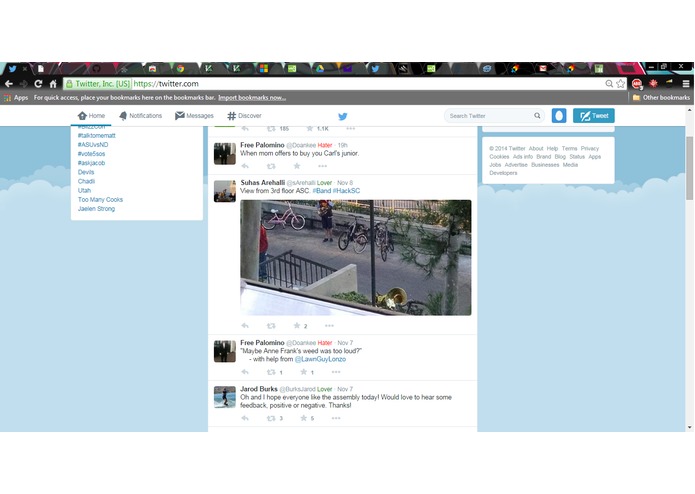
Task: Open the Chrome hamburger menu
Action: [x=686, y=84]
